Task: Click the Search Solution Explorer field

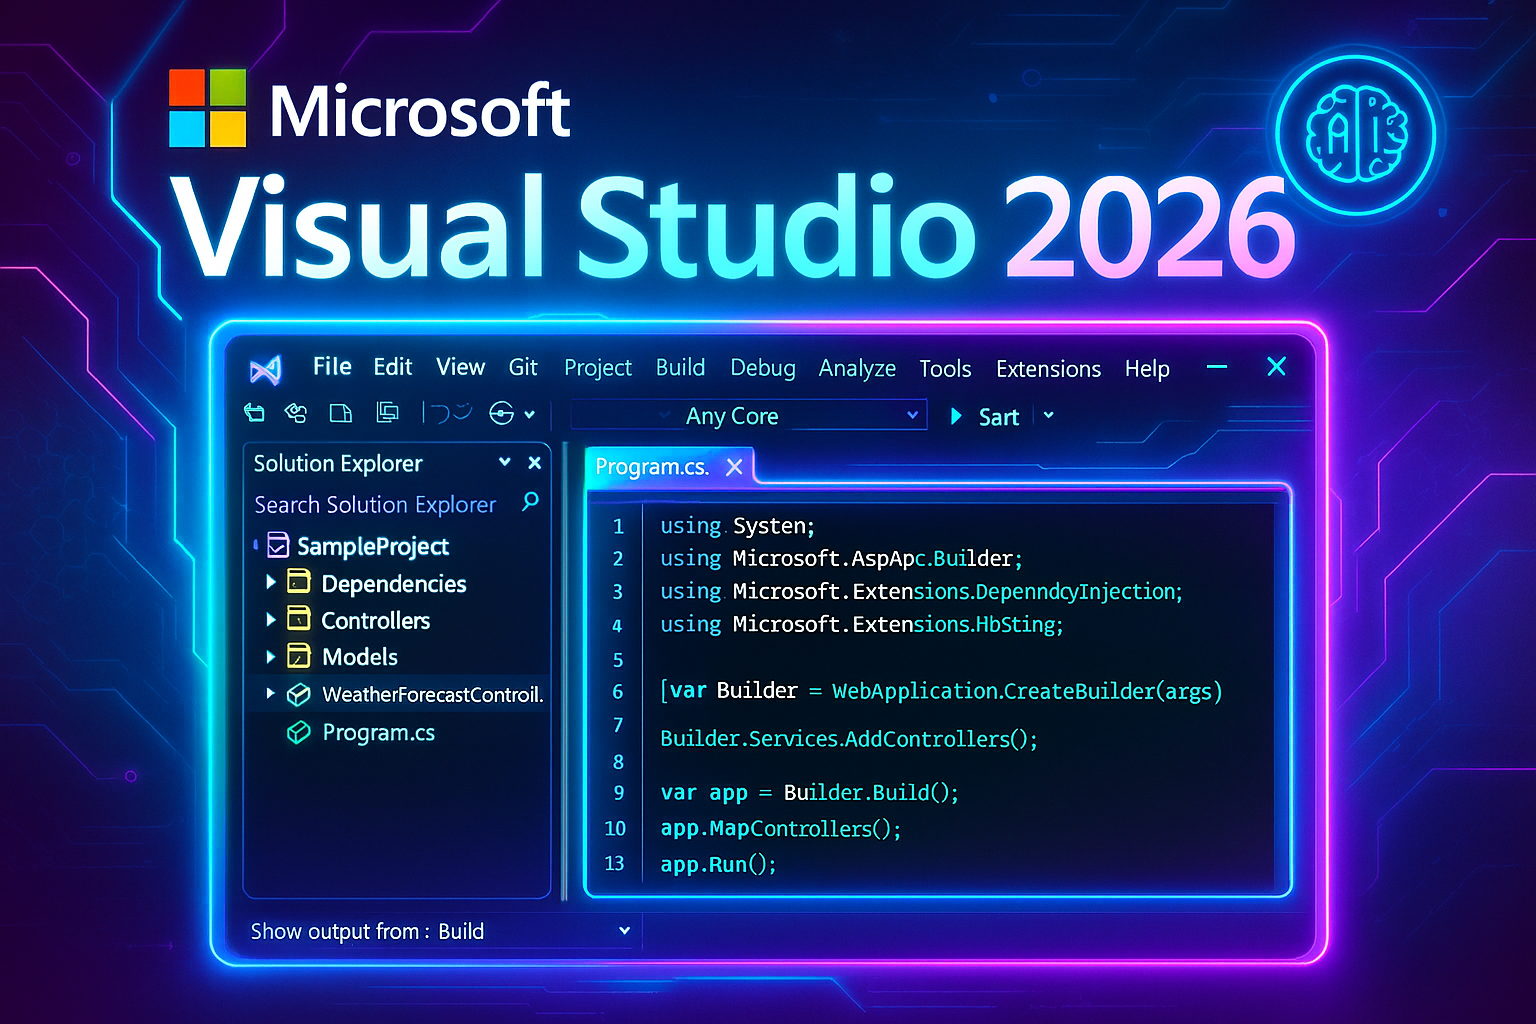Action: click(x=375, y=505)
